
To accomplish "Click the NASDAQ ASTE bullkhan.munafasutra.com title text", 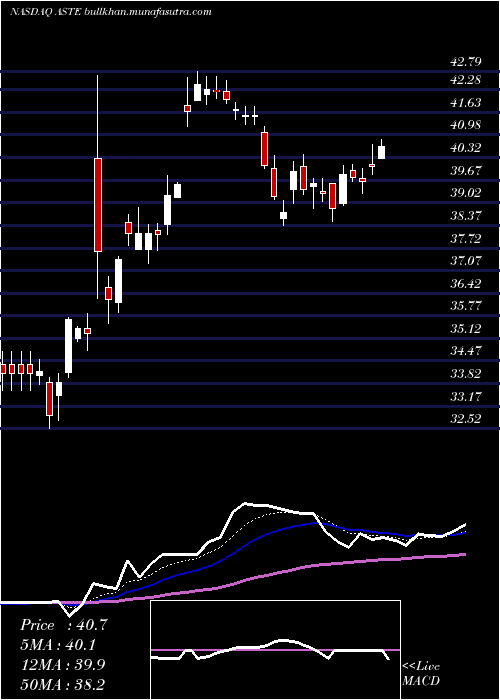I will pos(111,12).
